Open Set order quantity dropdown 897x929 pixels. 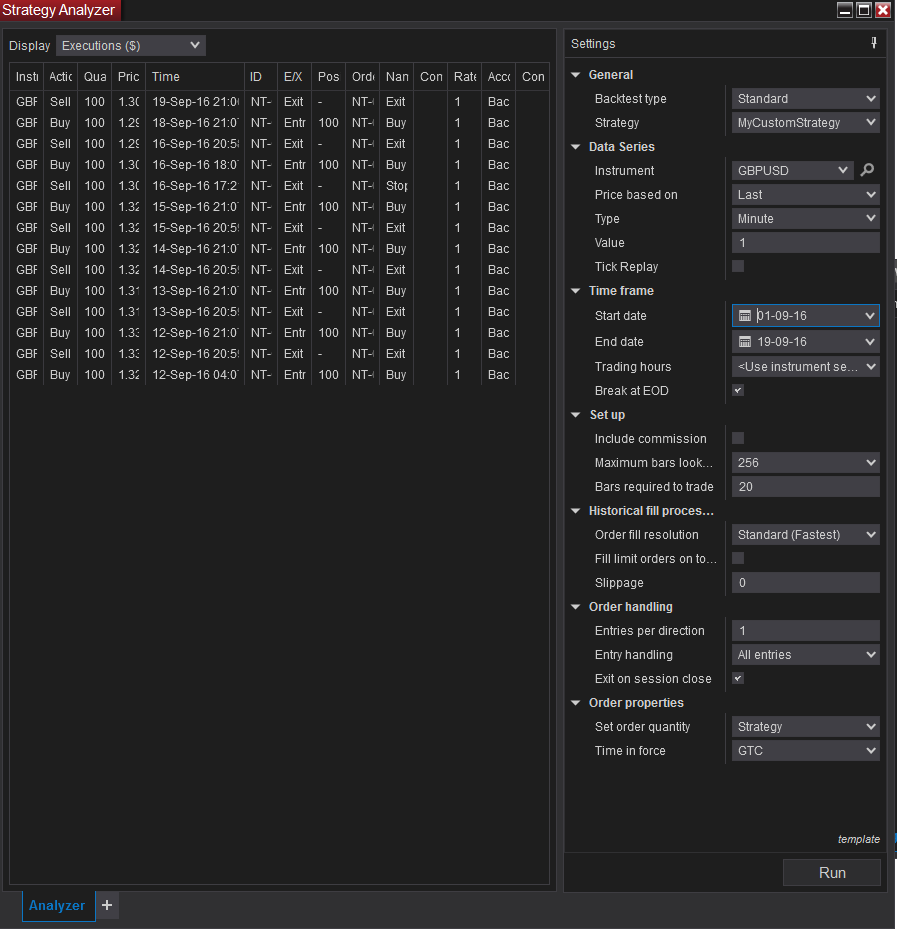click(x=805, y=726)
